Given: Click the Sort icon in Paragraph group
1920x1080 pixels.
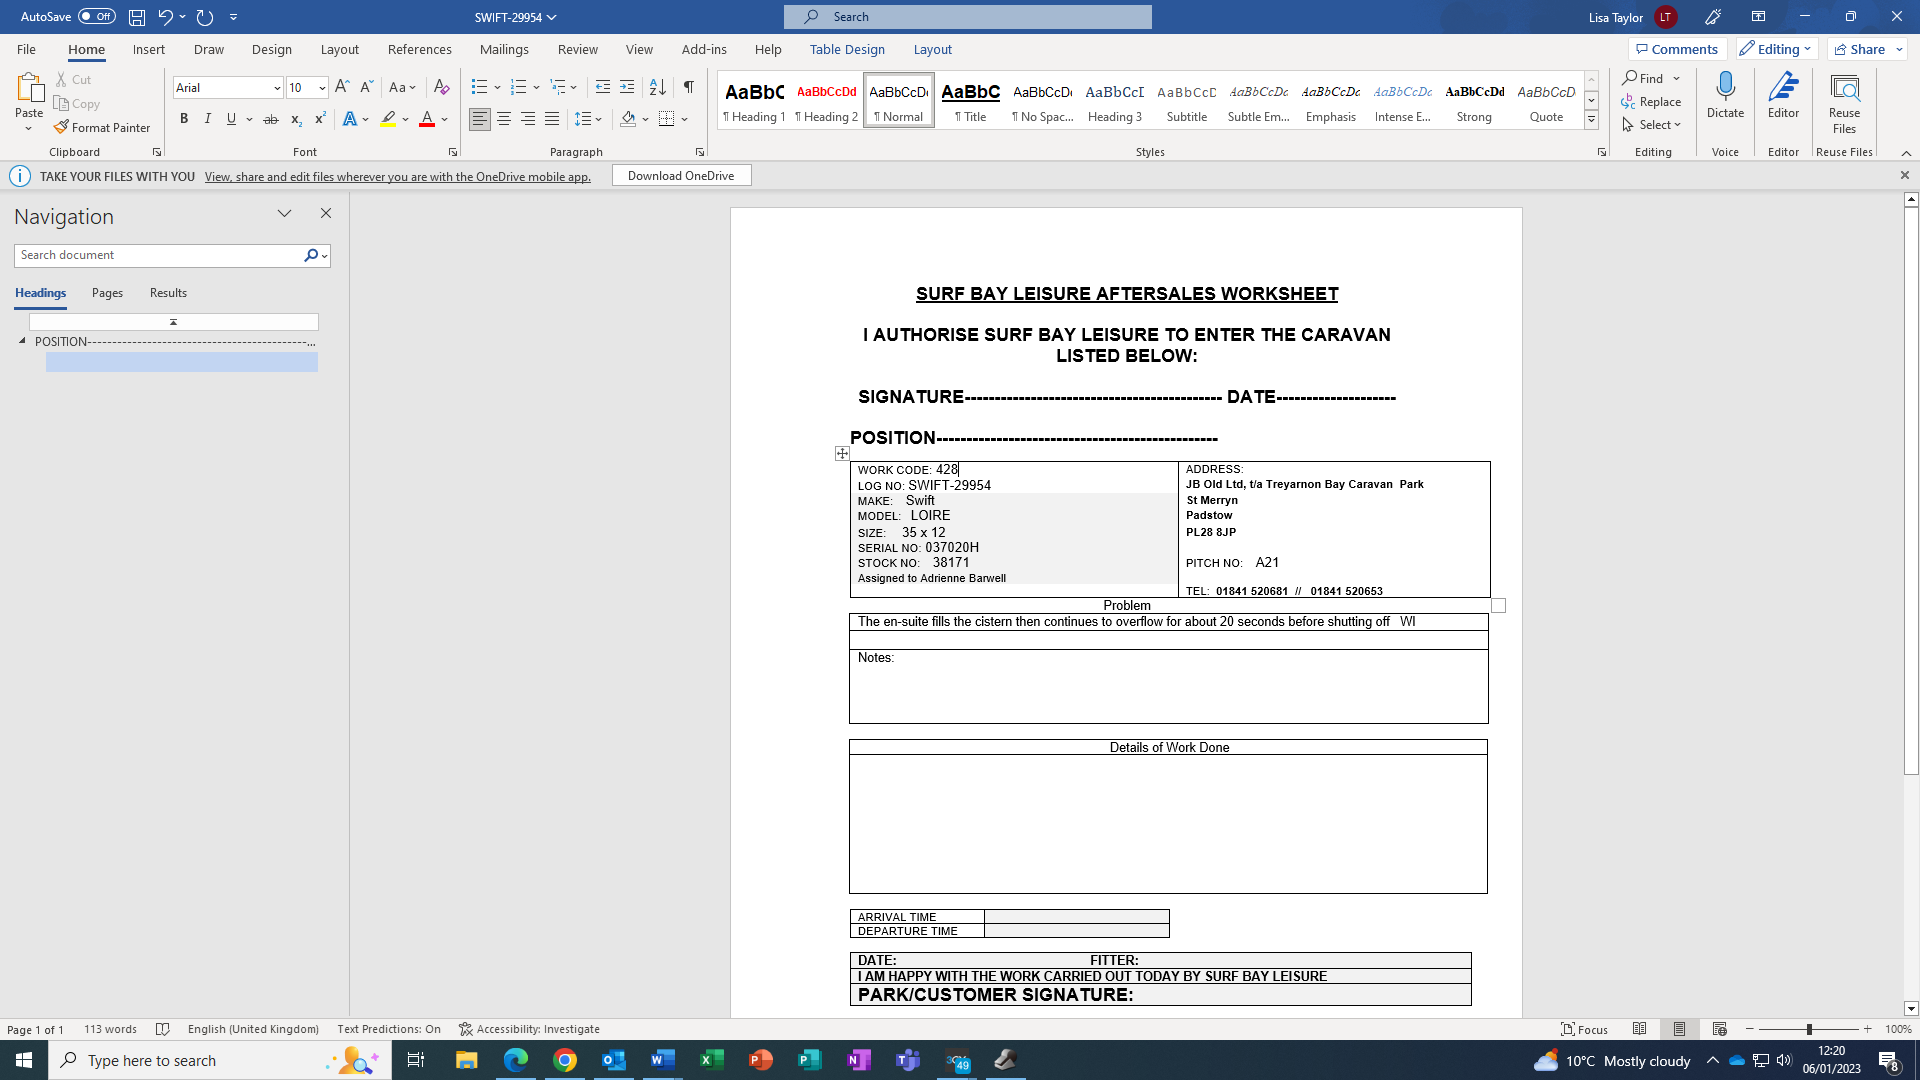Looking at the screenshot, I should [657, 87].
